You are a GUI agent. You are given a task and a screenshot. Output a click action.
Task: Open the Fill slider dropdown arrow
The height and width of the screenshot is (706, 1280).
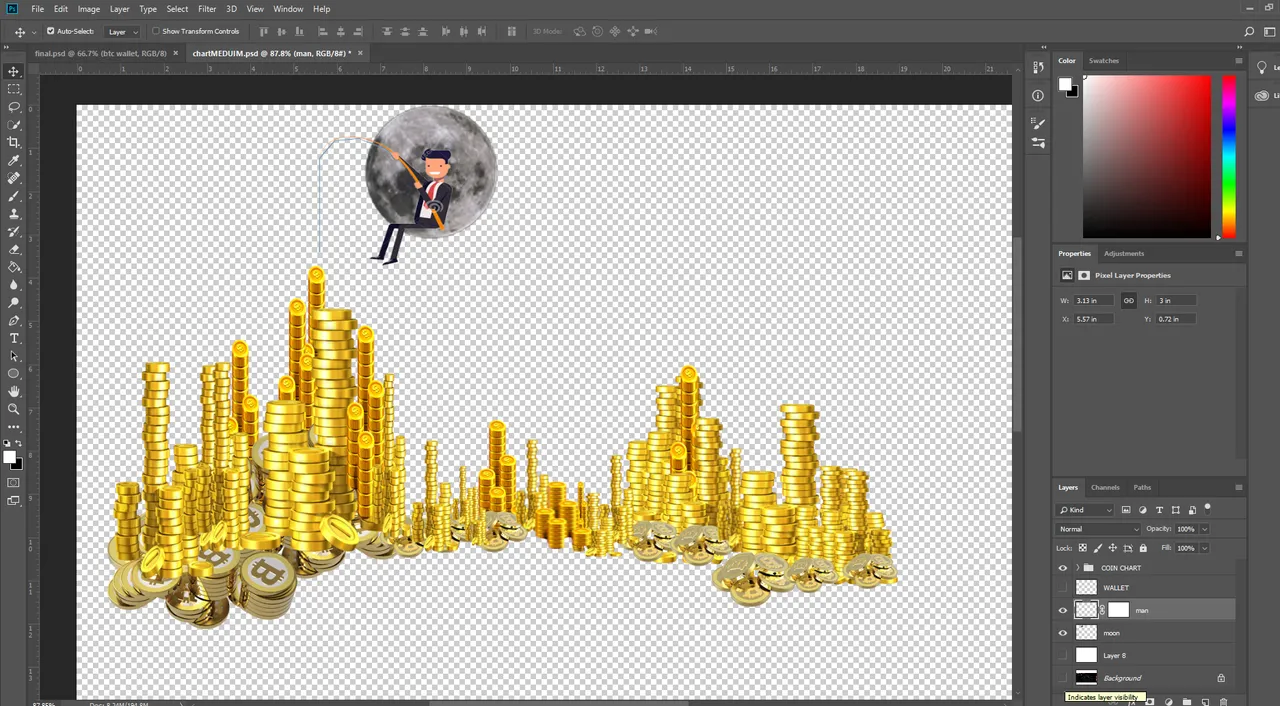1204,548
